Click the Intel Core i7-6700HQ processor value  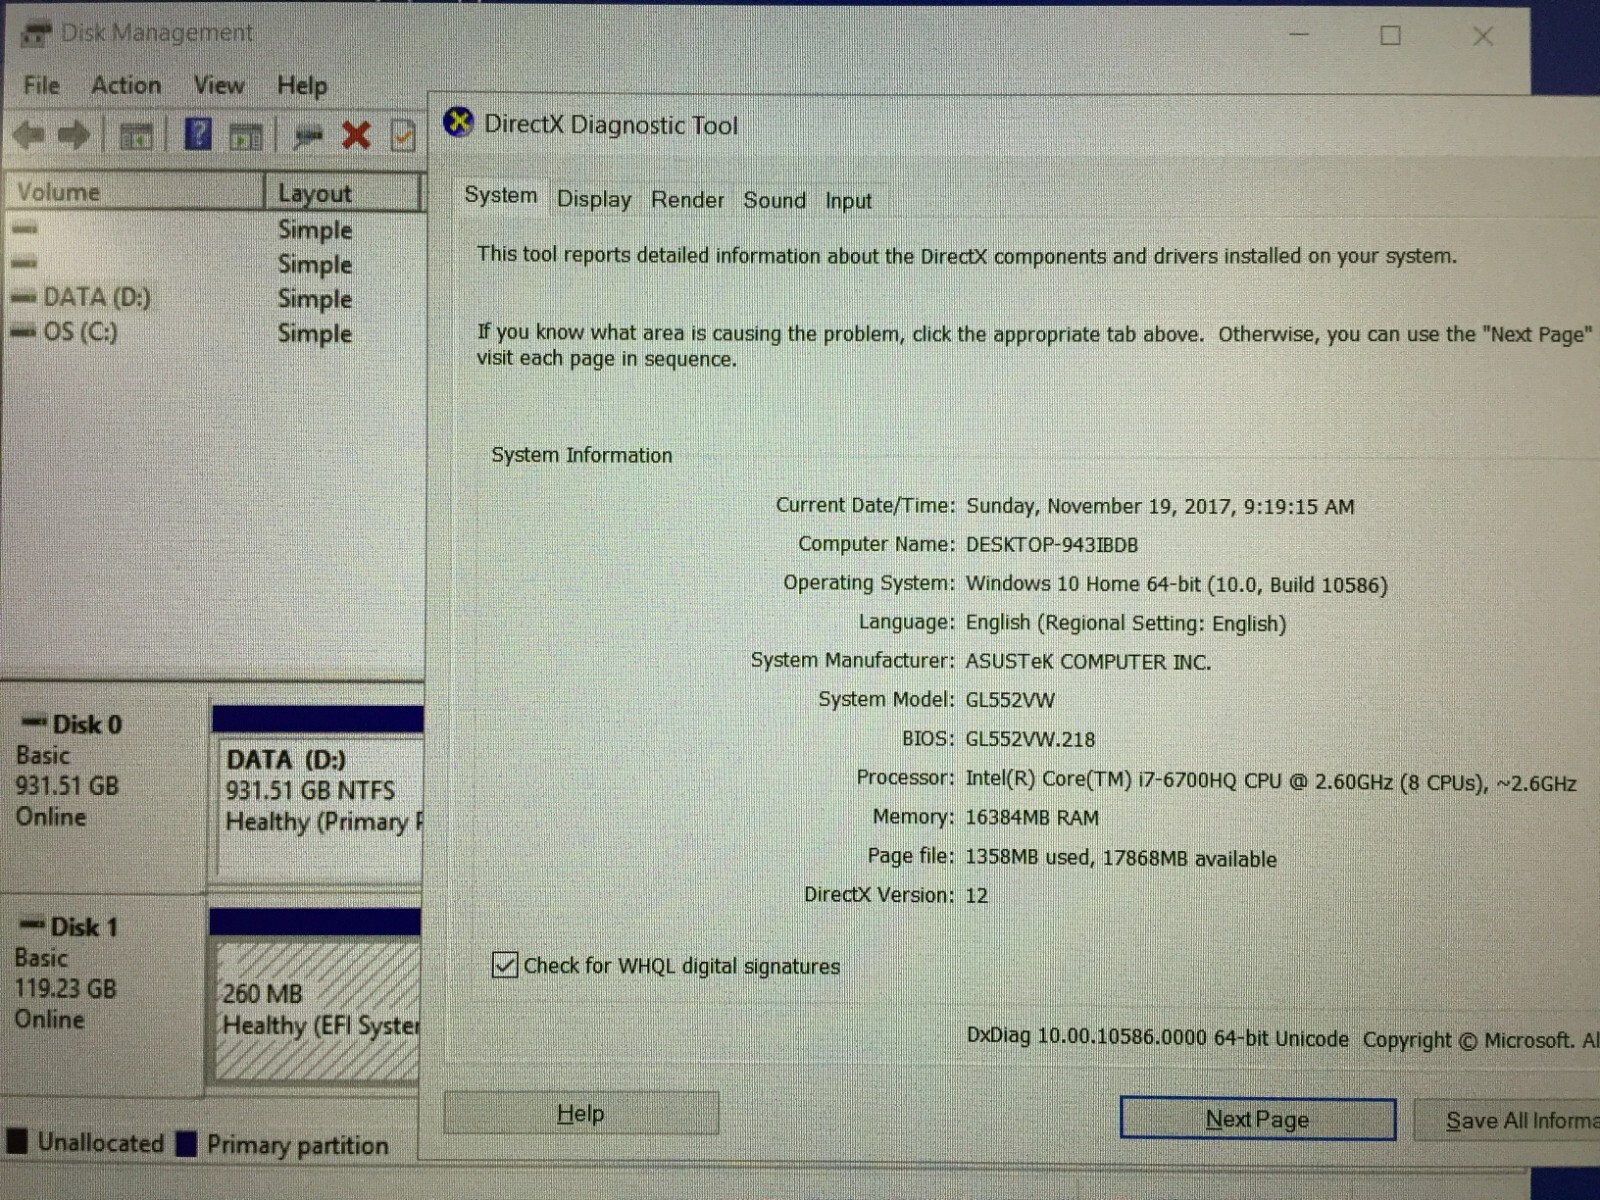point(1271,782)
